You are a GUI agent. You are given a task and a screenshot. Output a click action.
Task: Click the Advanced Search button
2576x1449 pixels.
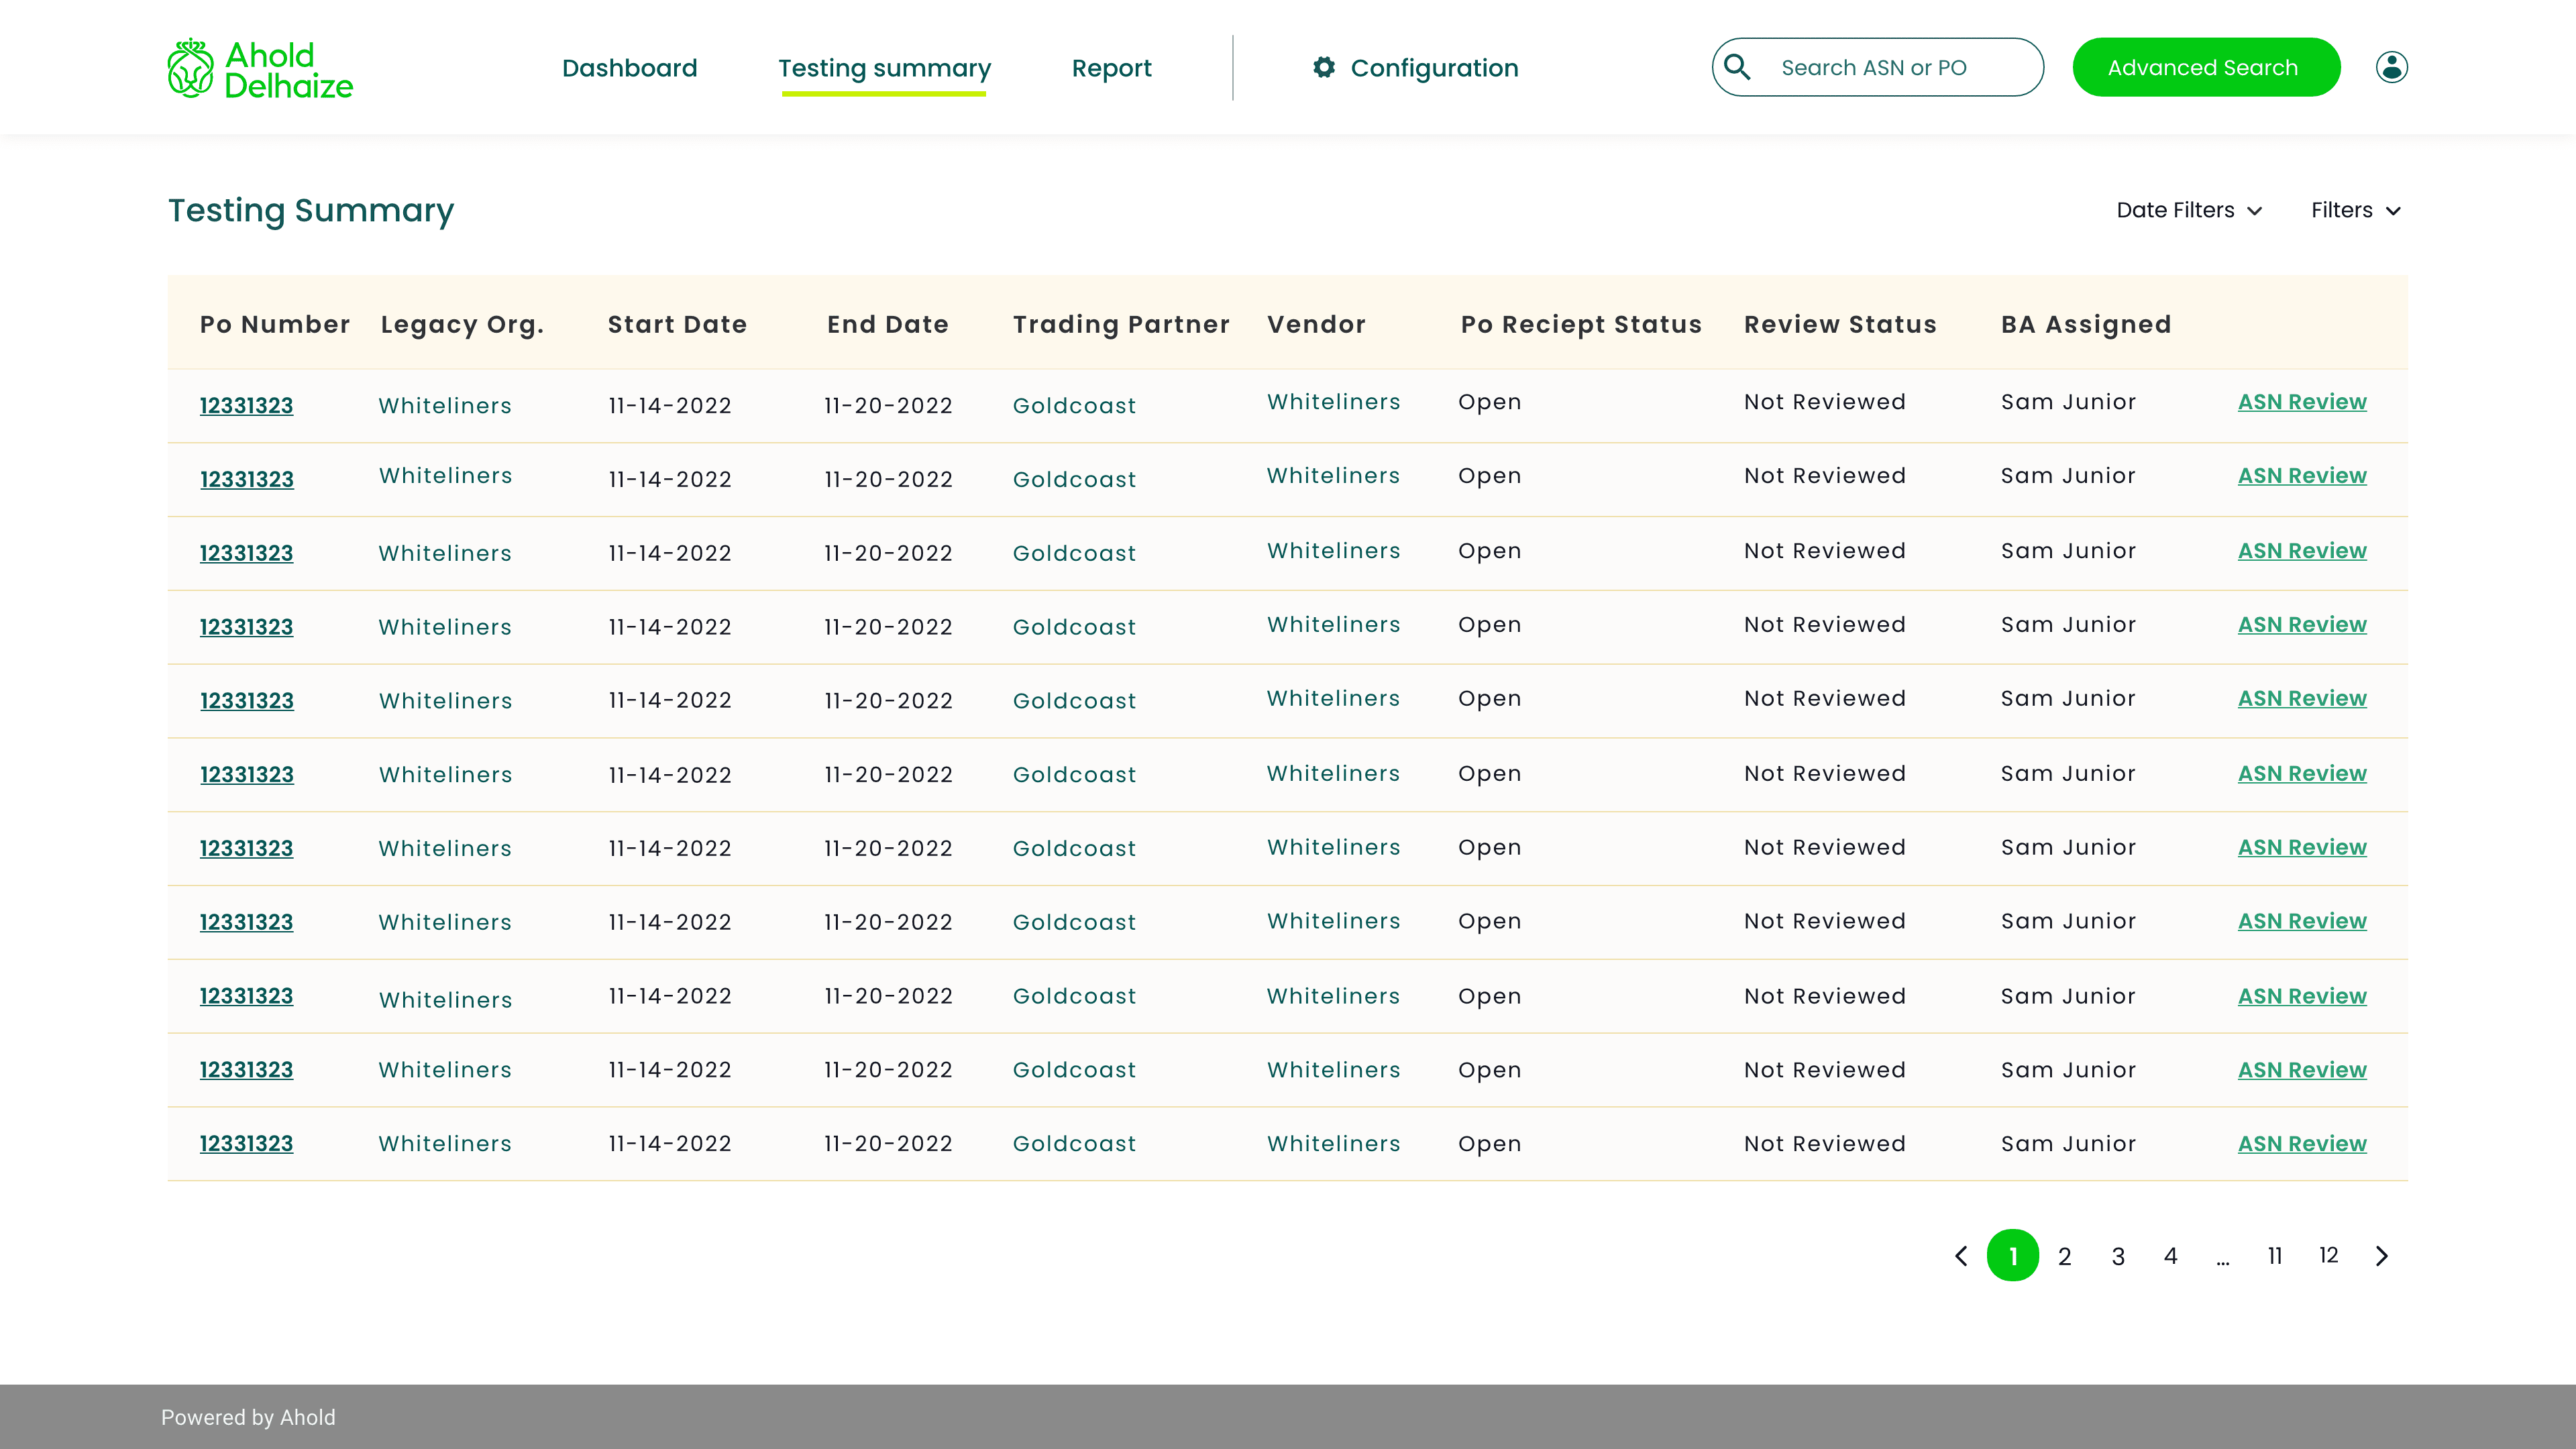coord(2205,67)
